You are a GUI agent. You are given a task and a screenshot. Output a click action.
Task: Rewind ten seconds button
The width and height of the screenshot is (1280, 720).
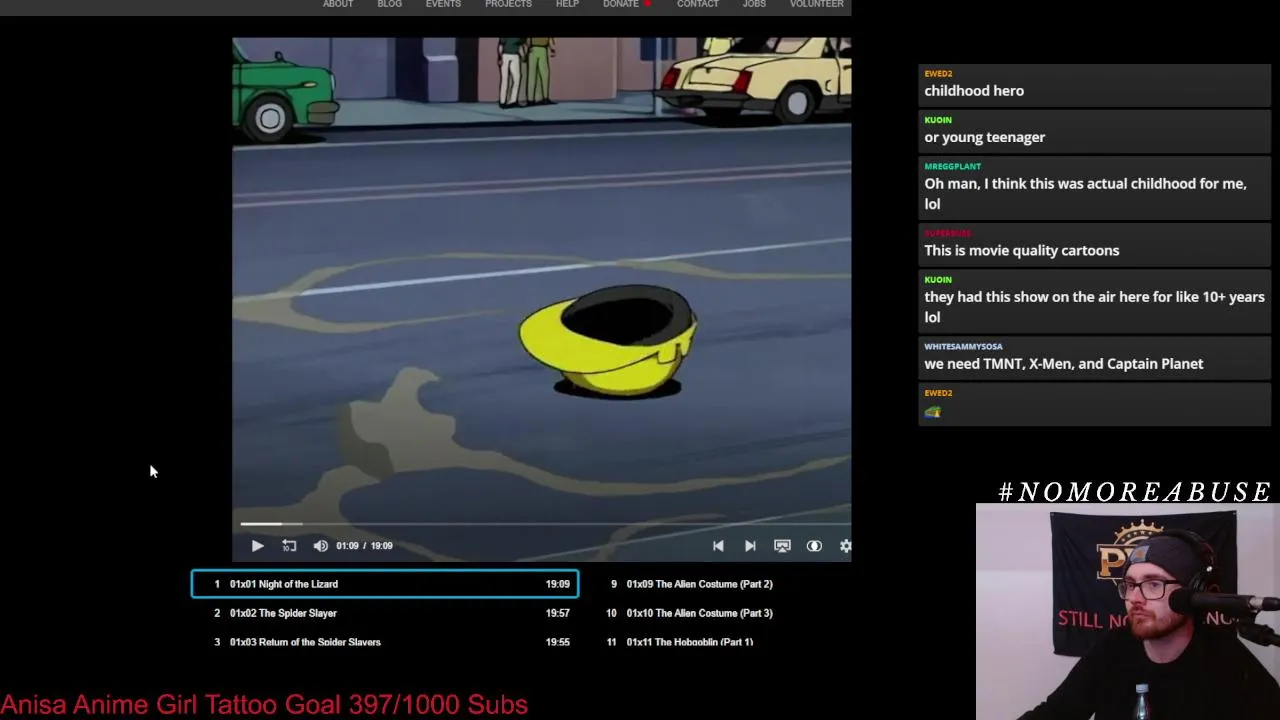[x=289, y=546]
